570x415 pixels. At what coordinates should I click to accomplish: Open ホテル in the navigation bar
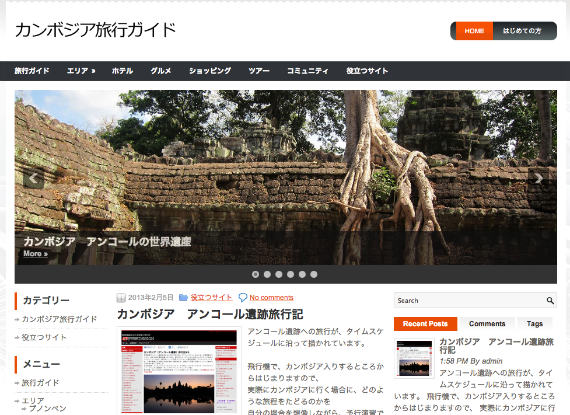click(x=122, y=71)
